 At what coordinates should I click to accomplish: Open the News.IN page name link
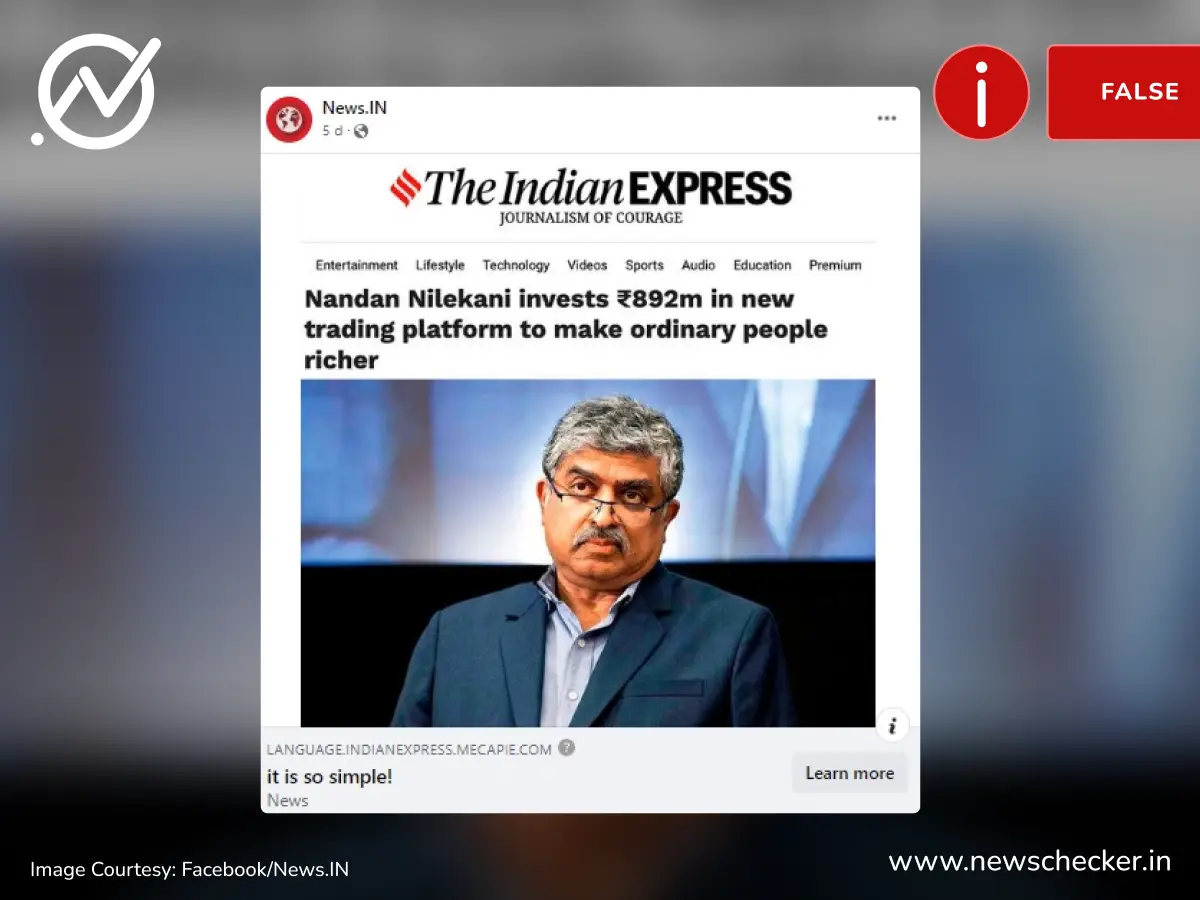coord(354,108)
